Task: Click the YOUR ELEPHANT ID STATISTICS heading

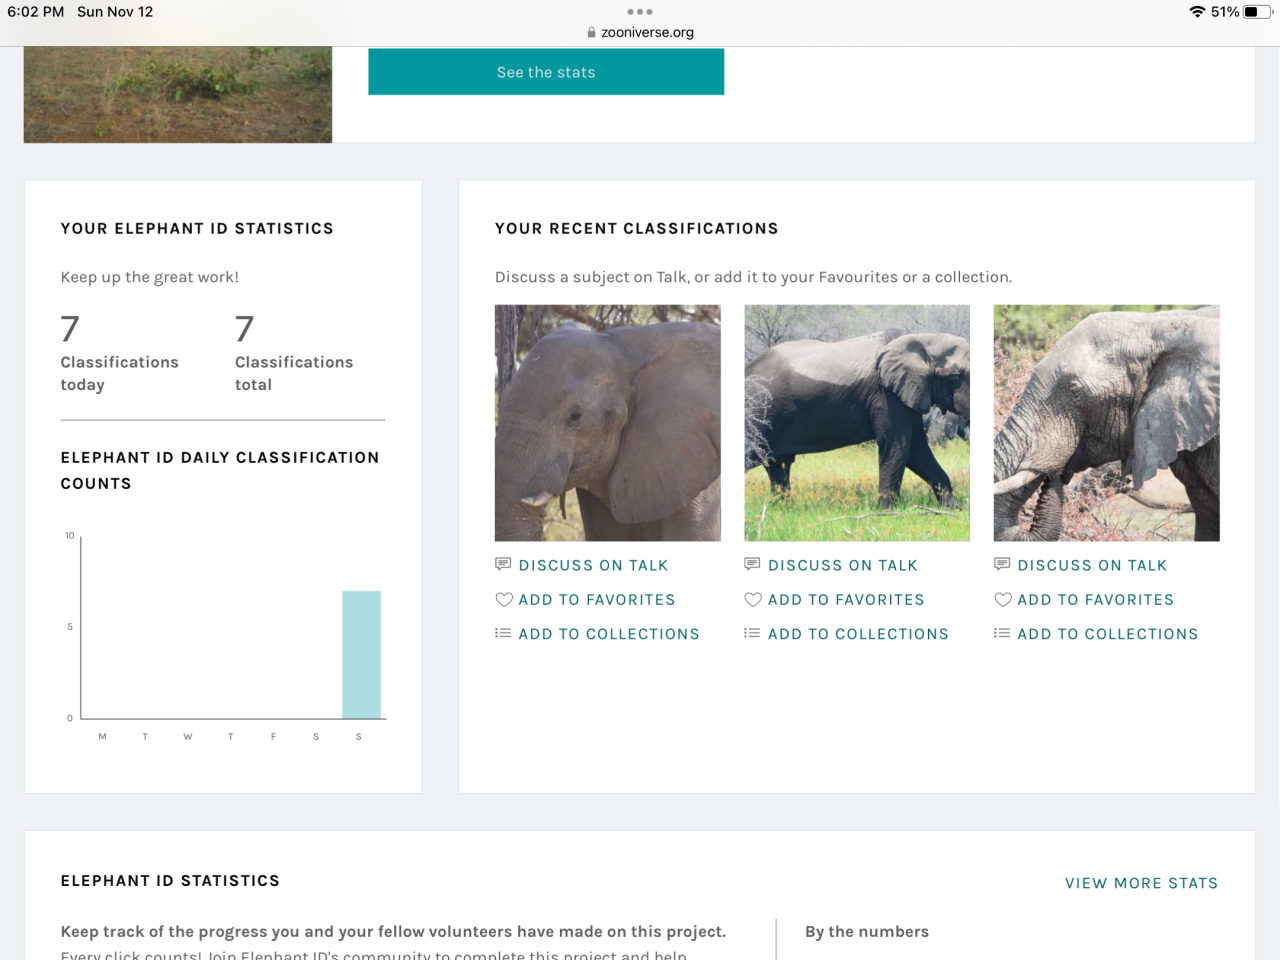Action: (x=197, y=228)
